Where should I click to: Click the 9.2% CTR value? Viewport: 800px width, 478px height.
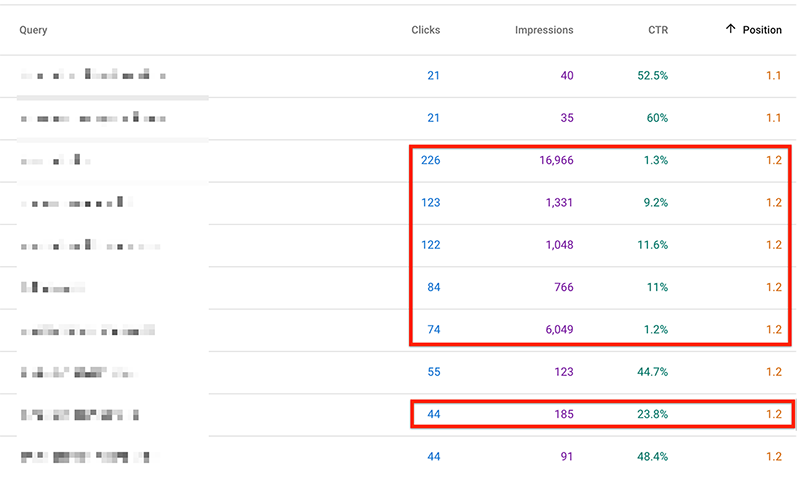coord(656,203)
